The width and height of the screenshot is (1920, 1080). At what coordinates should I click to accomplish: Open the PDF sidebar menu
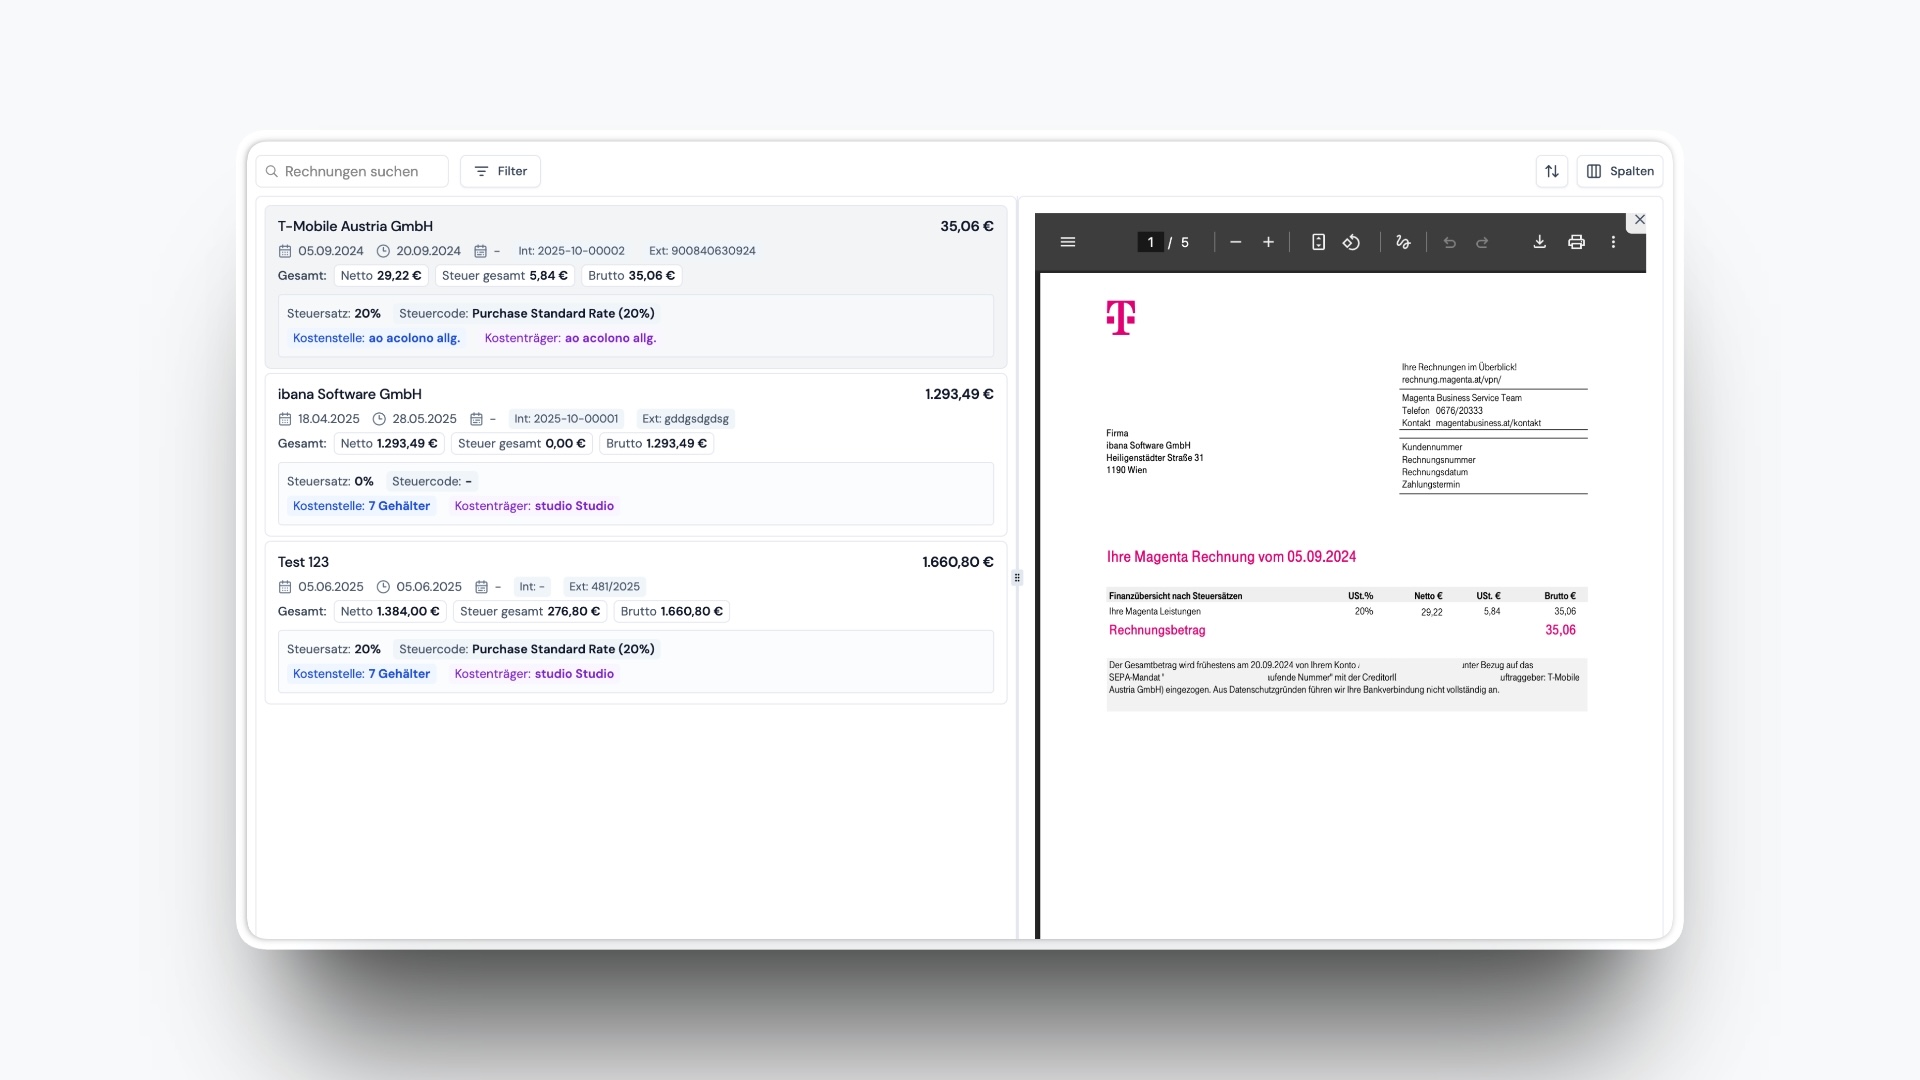pyautogui.click(x=1068, y=242)
